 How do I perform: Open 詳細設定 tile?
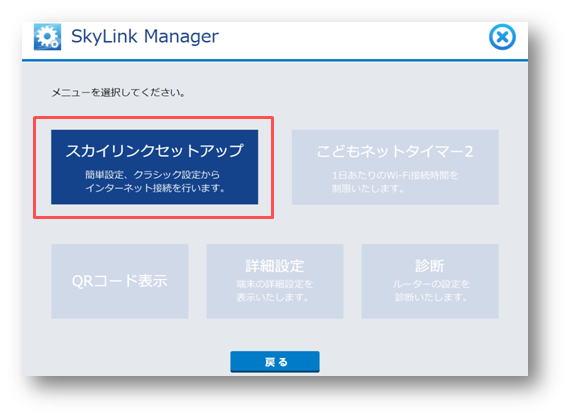pos(275,281)
